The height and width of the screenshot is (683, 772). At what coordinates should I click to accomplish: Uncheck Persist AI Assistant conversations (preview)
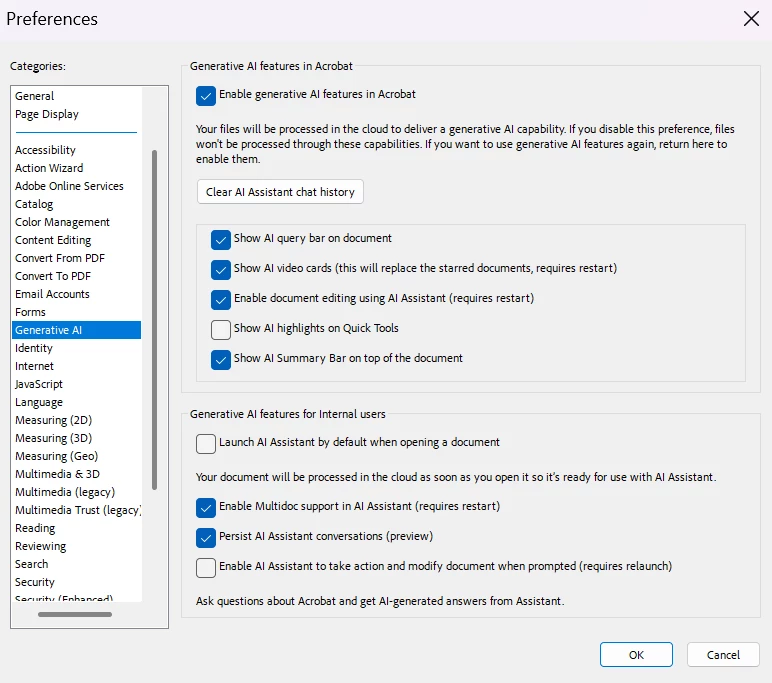[x=205, y=538]
